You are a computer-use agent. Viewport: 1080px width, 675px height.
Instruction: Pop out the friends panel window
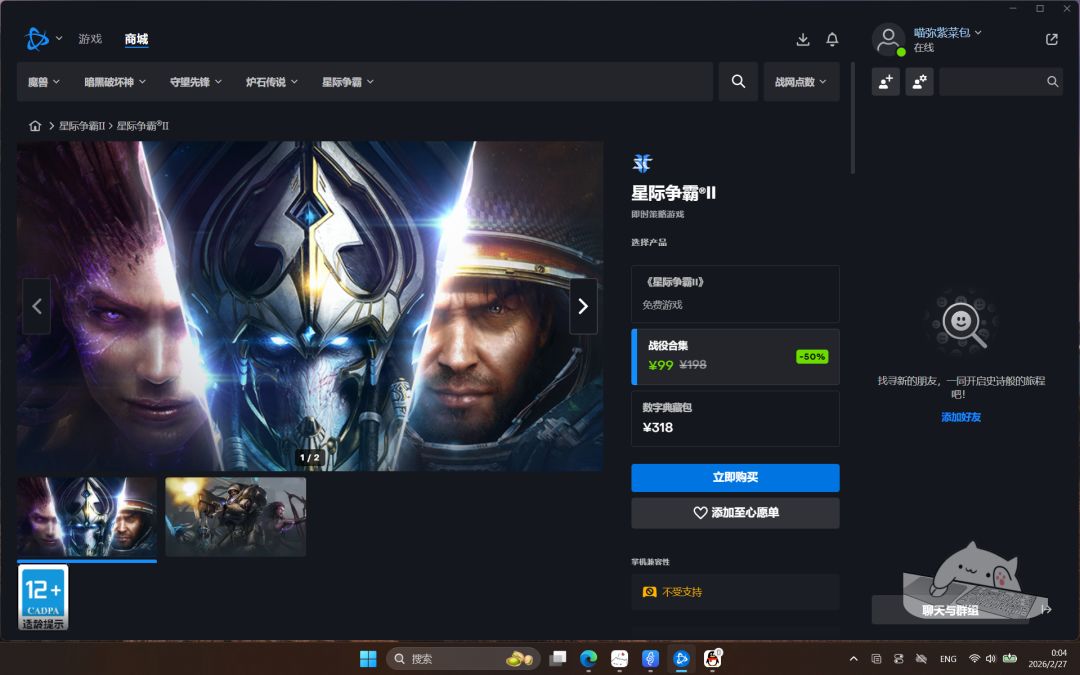click(1051, 39)
